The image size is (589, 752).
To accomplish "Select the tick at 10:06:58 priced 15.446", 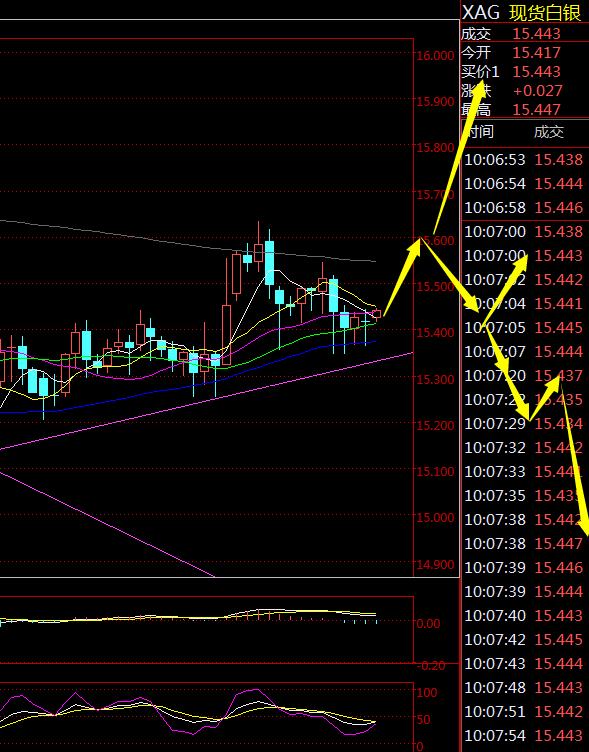I will [525, 208].
